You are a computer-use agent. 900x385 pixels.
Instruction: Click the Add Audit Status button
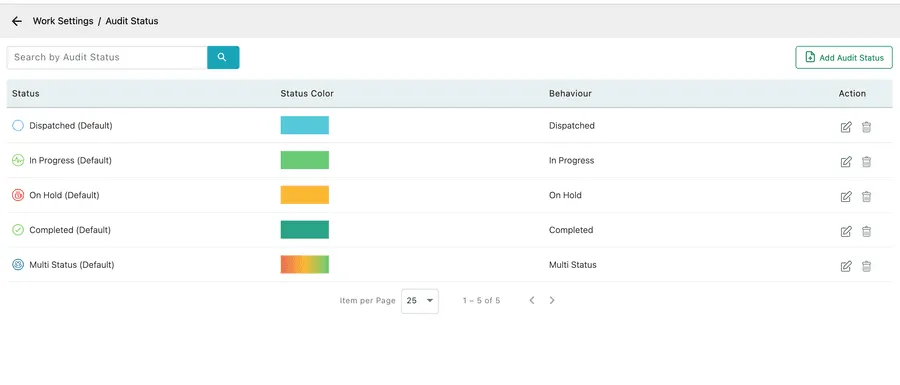click(x=844, y=57)
